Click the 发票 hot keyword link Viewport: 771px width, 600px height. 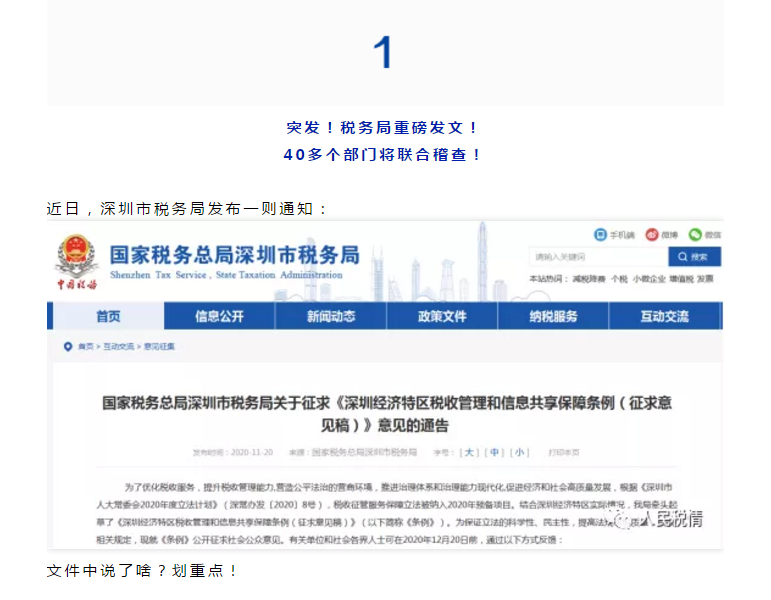705,279
